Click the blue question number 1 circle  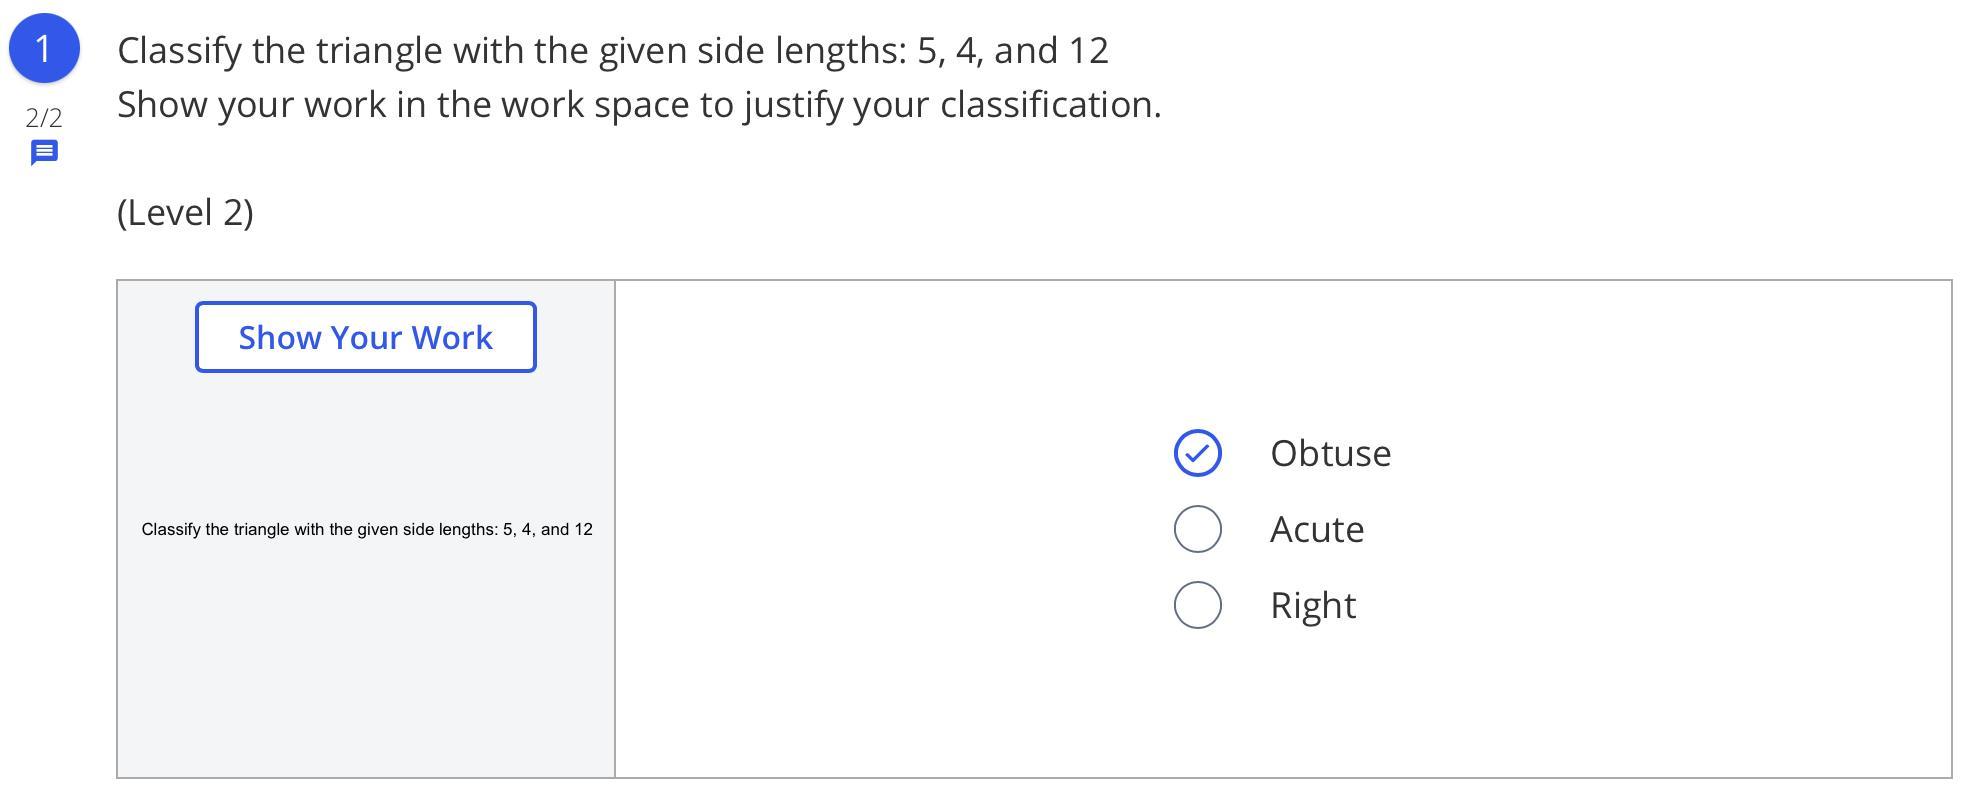(x=44, y=48)
